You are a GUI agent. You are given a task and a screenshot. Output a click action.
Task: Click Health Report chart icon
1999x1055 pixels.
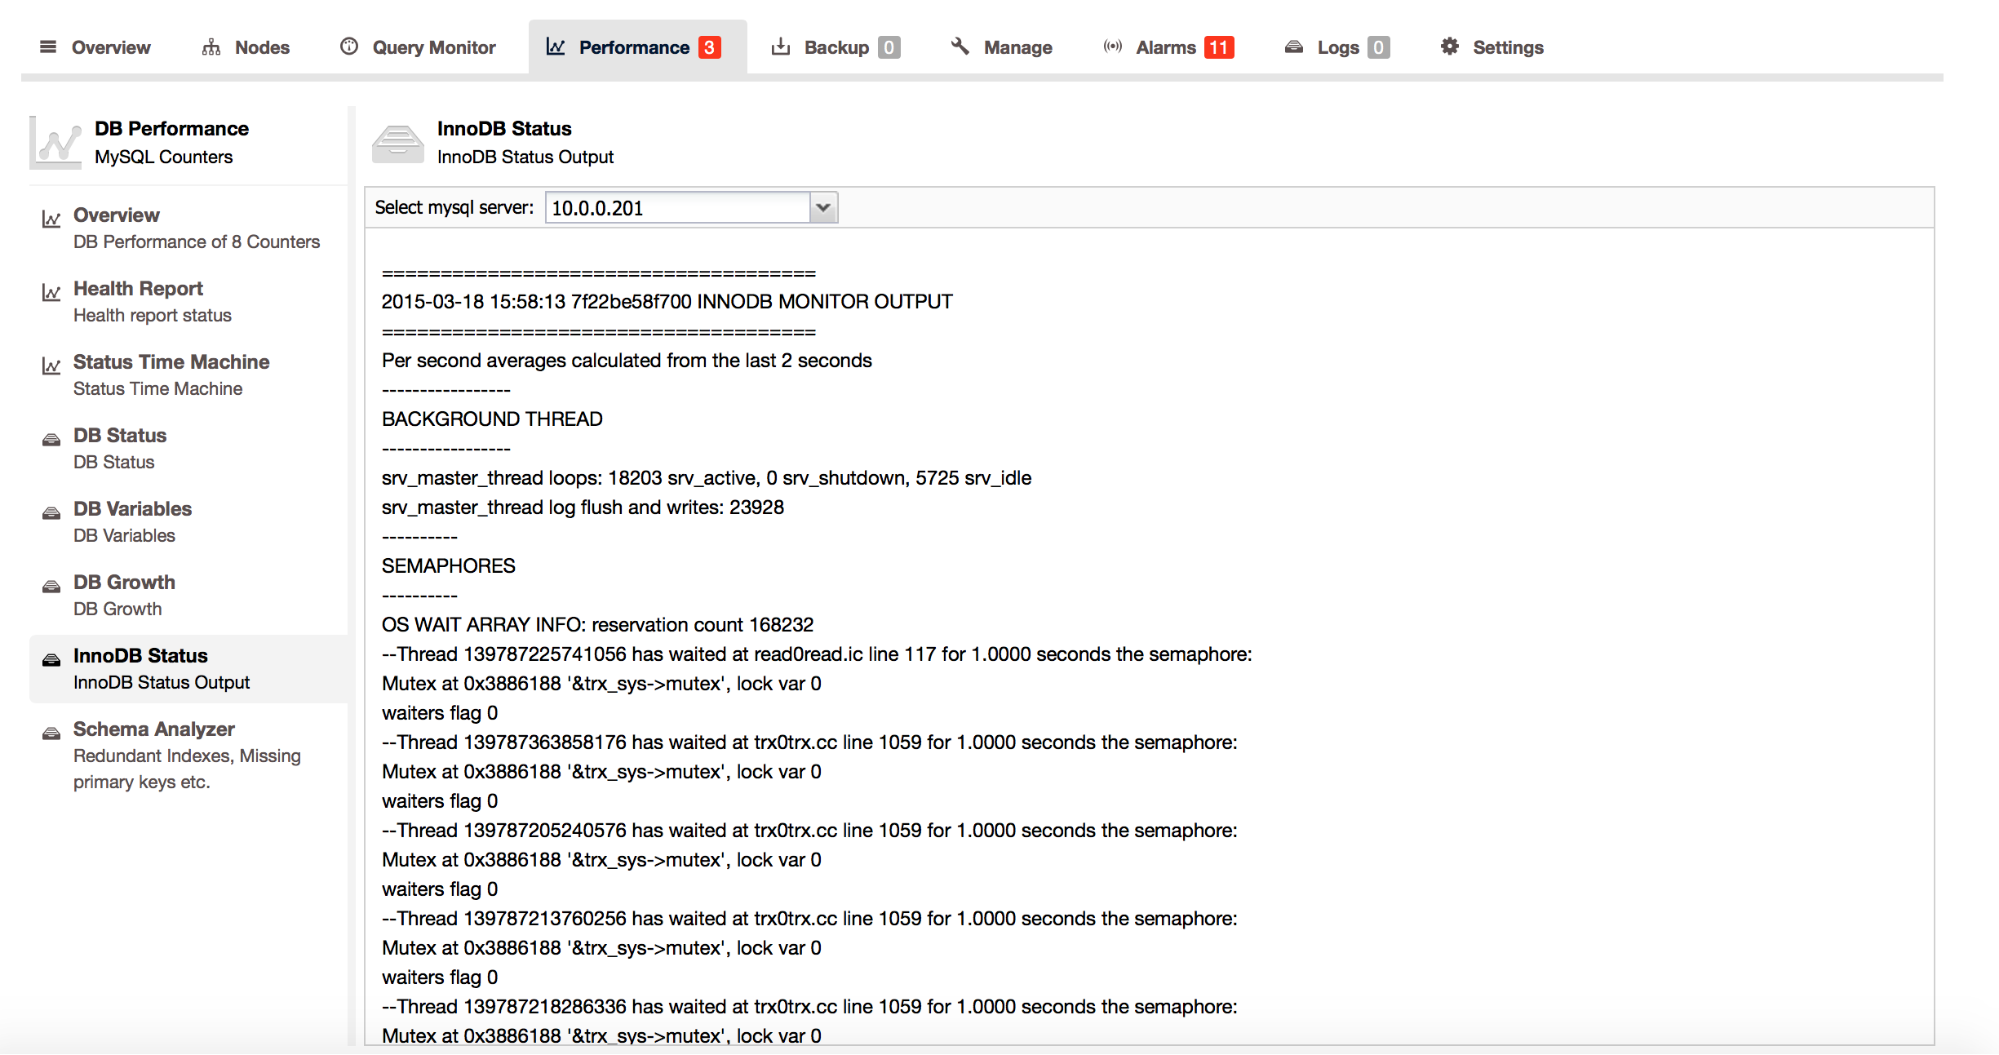click(x=51, y=292)
